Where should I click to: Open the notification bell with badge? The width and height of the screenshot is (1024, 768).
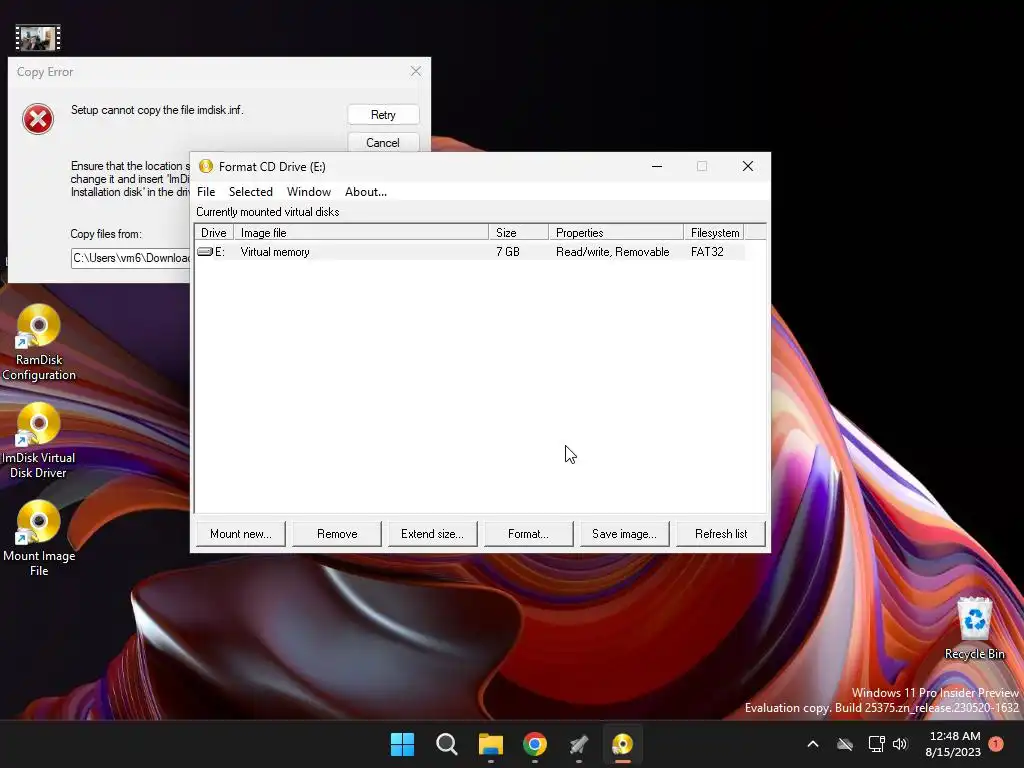click(x=996, y=744)
